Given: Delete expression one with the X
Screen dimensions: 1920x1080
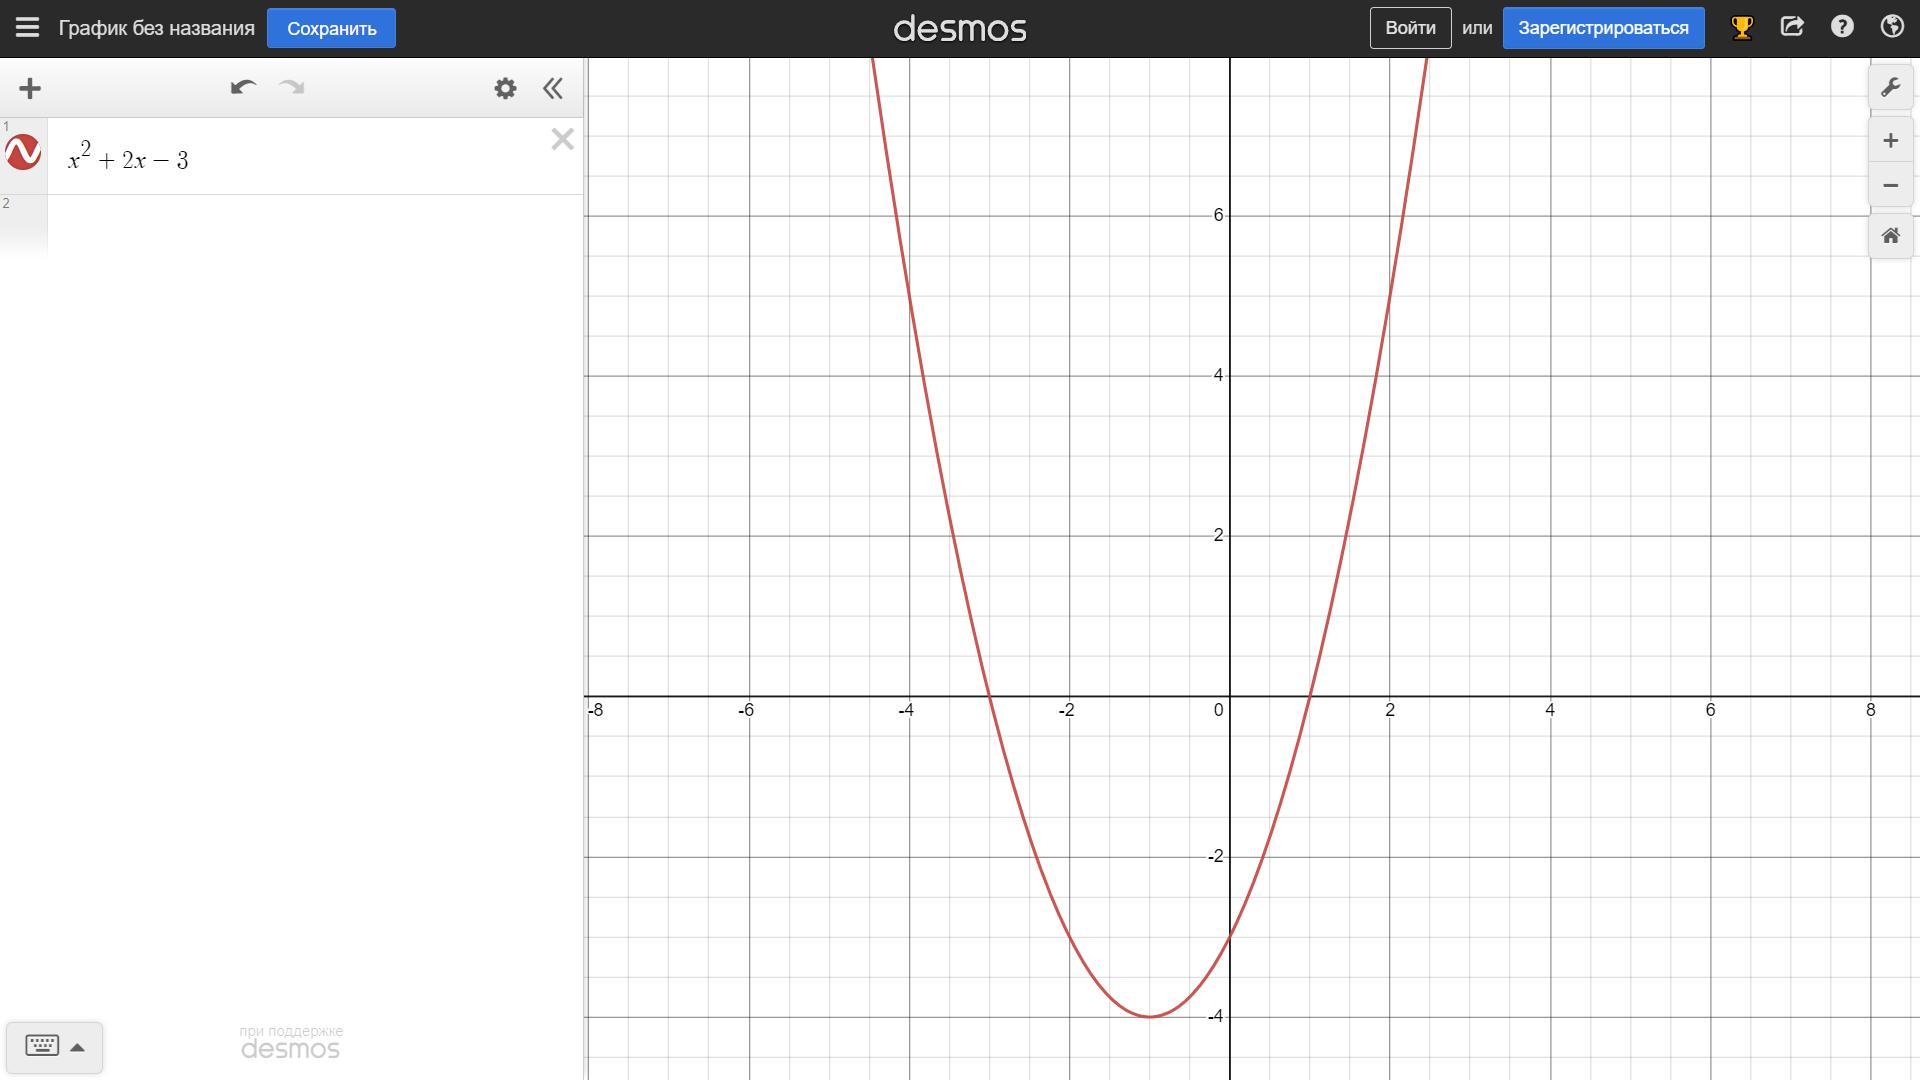Looking at the screenshot, I should point(562,140).
